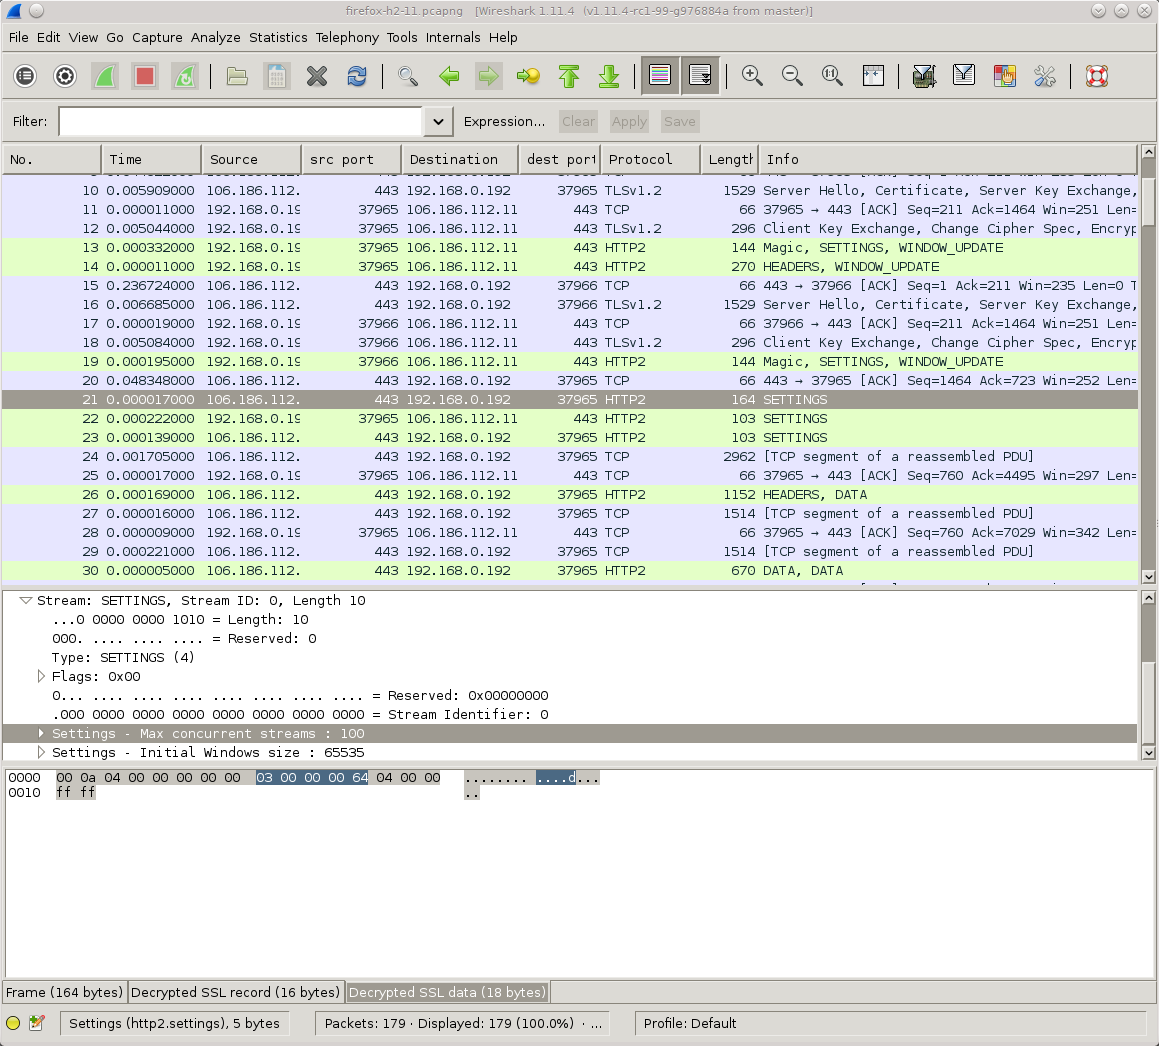
Task: Start a new live capture
Action: coord(105,75)
